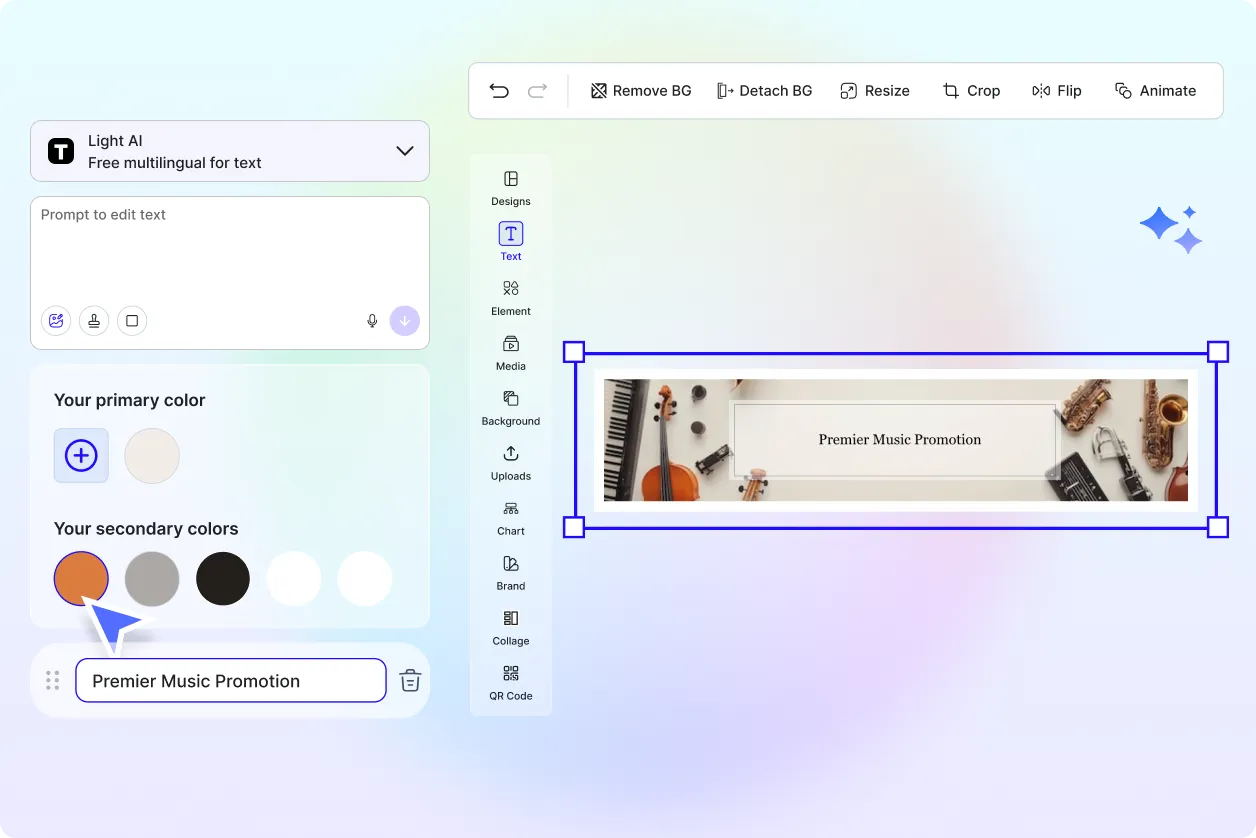Pick the gray secondary color swatch

[x=152, y=578]
